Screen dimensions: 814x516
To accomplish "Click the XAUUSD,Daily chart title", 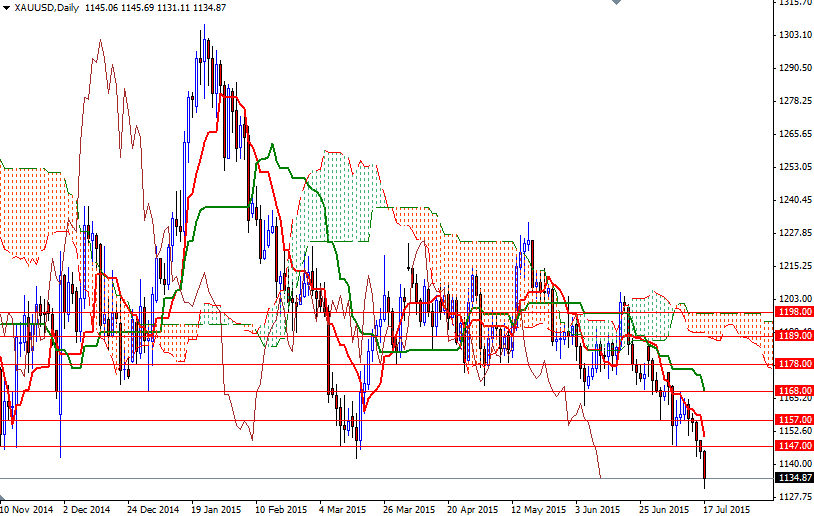I will pos(48,8).
